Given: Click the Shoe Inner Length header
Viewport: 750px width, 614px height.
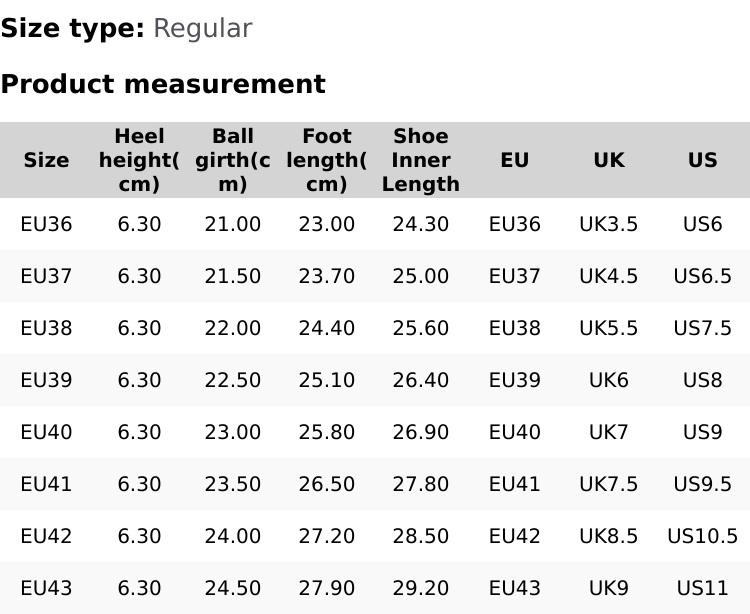Looking at the screenshot, I should tap(420, 160).
